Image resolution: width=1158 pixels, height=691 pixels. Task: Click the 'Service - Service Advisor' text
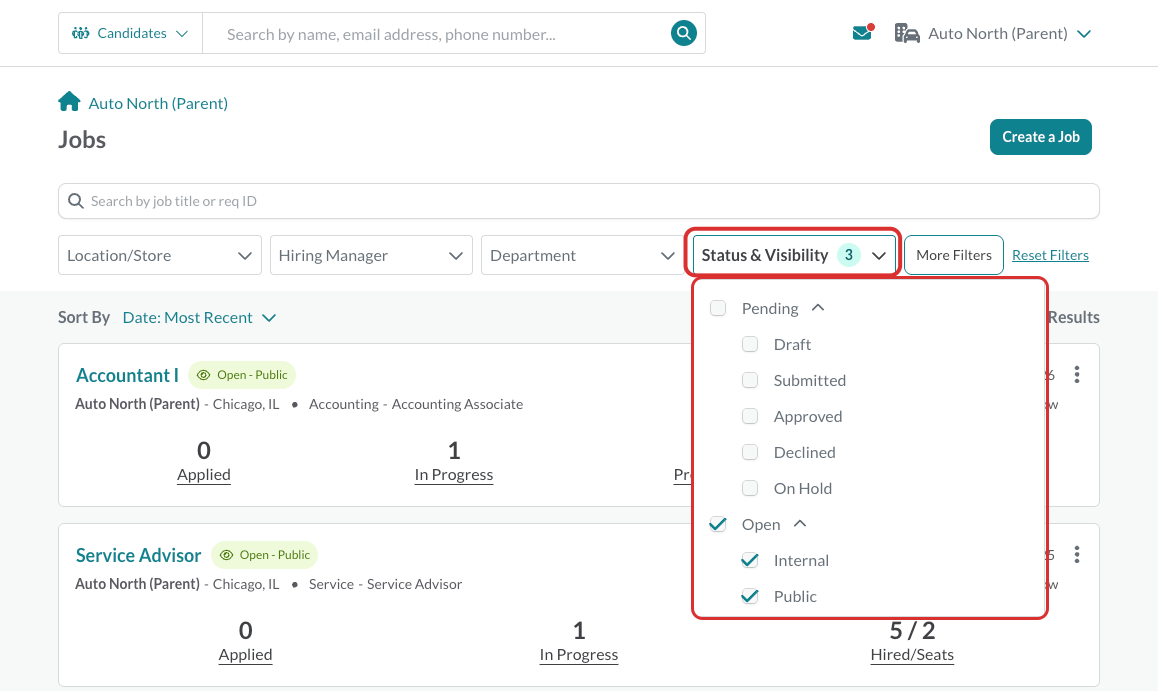386,584
